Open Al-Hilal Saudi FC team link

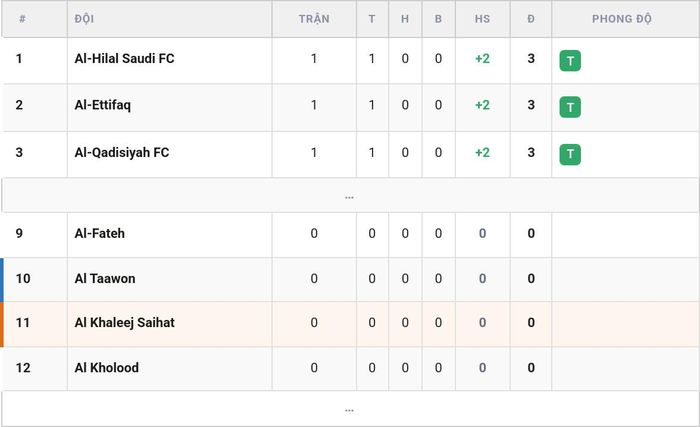pos(125,59)
